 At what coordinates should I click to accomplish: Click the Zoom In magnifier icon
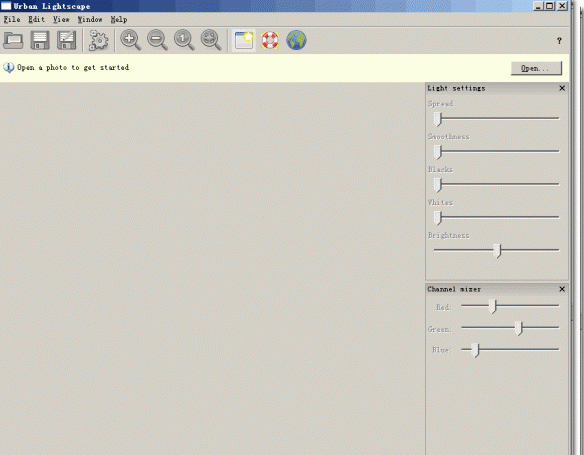pyautogui.click(x=130, y=40)
